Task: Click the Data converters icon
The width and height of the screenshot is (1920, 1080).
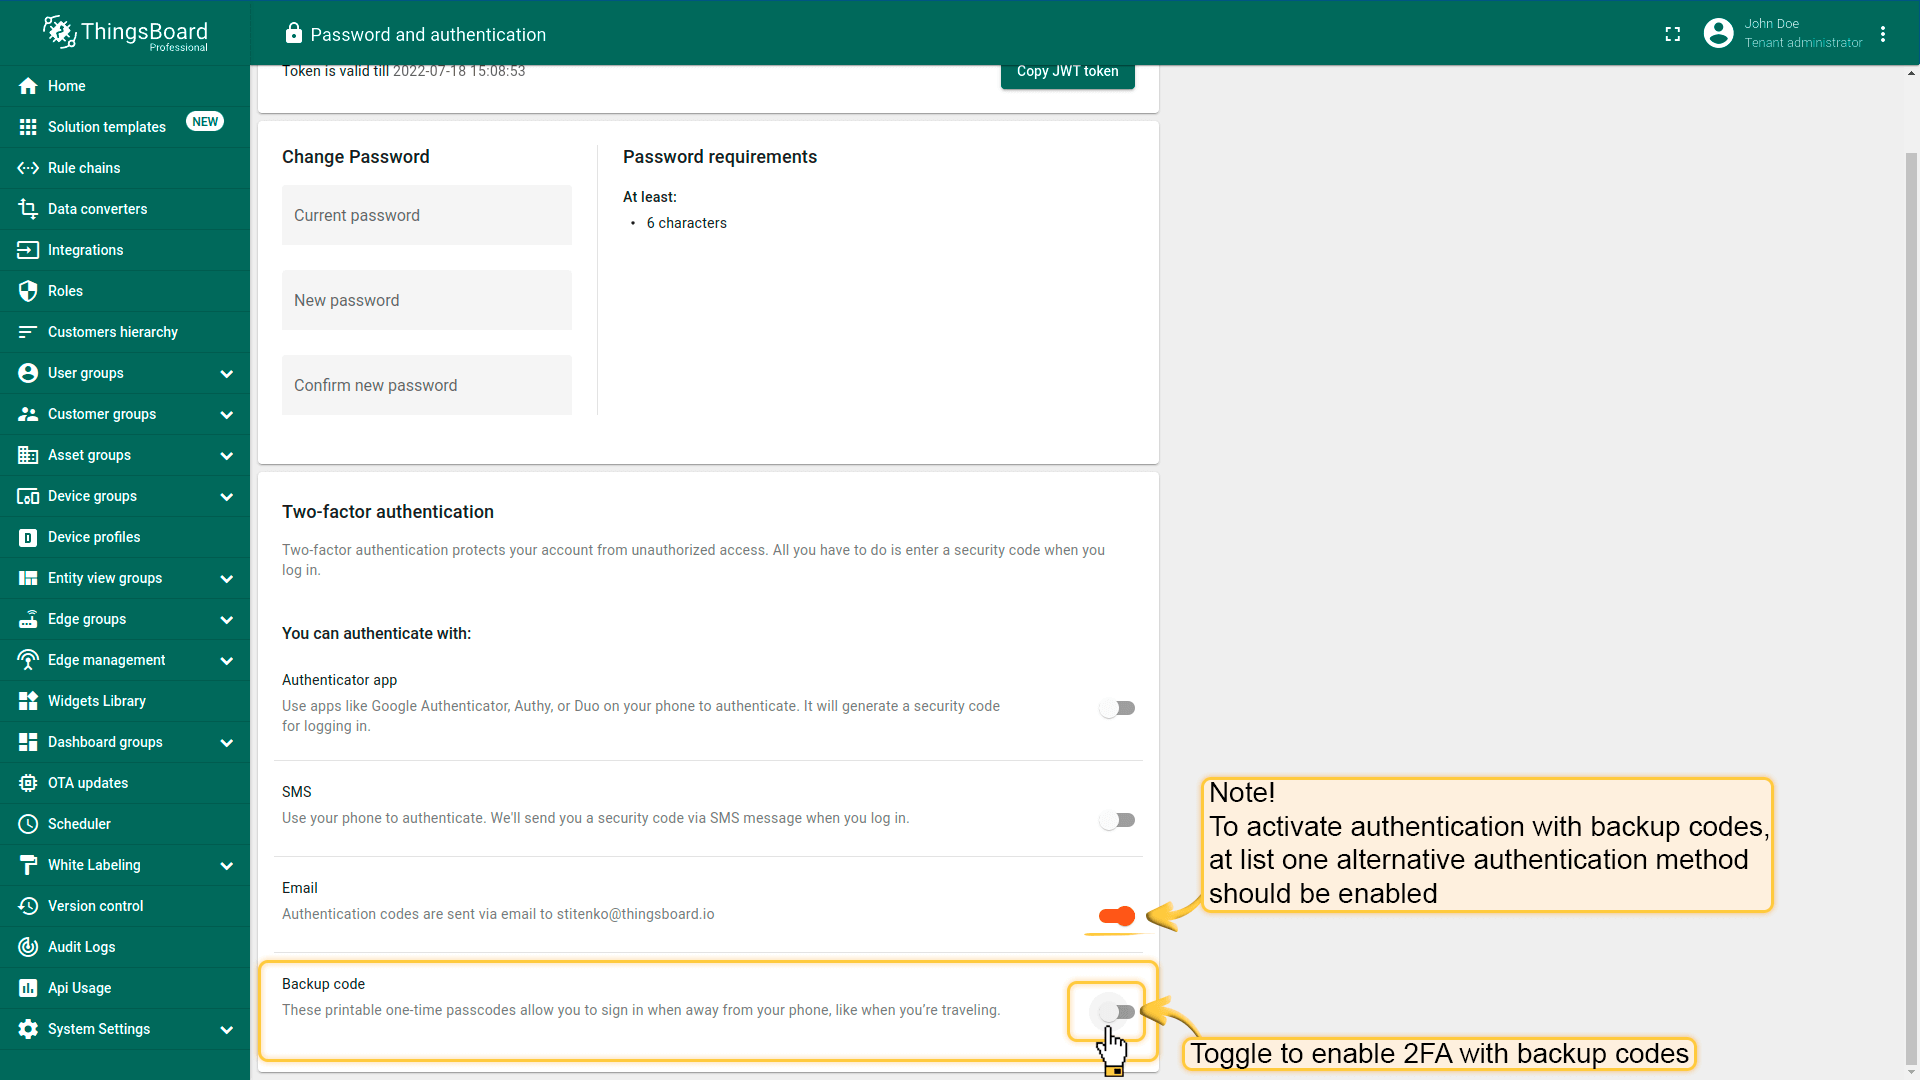Action: pyautogui.click(x=28, y=209)
